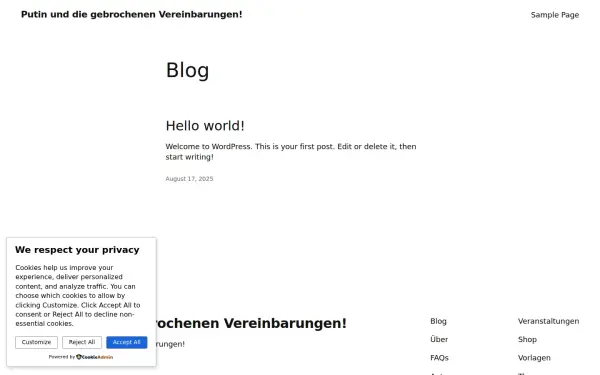The image size is (600, 375).
Task: Open the footer Shop link
Action: (527, 339)
